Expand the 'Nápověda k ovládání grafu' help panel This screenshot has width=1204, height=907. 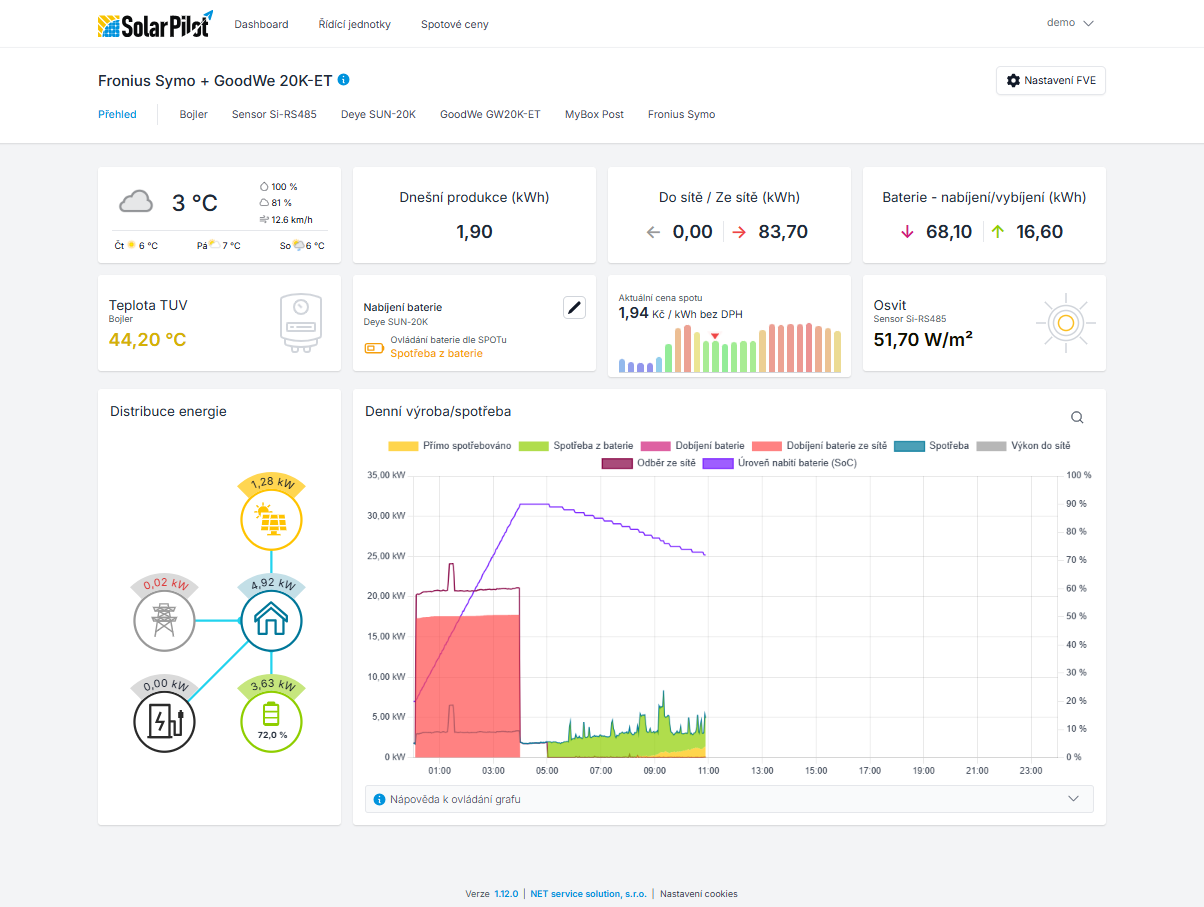coord(729,799)
